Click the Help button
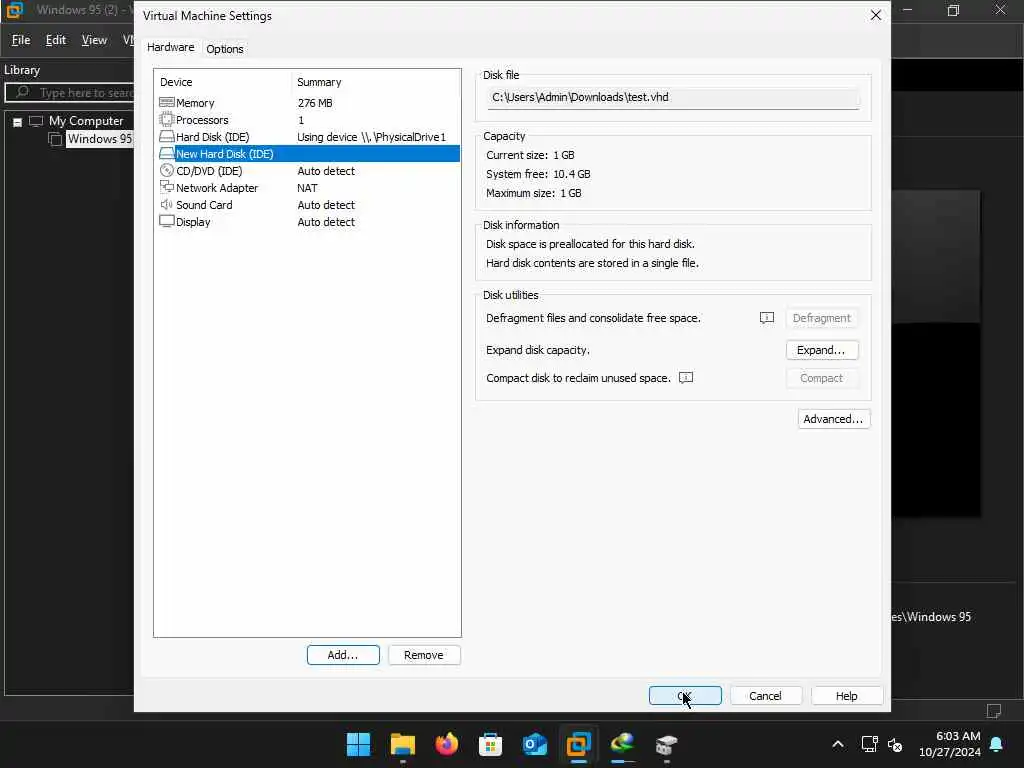1024x768 pixels. (846, 696)
